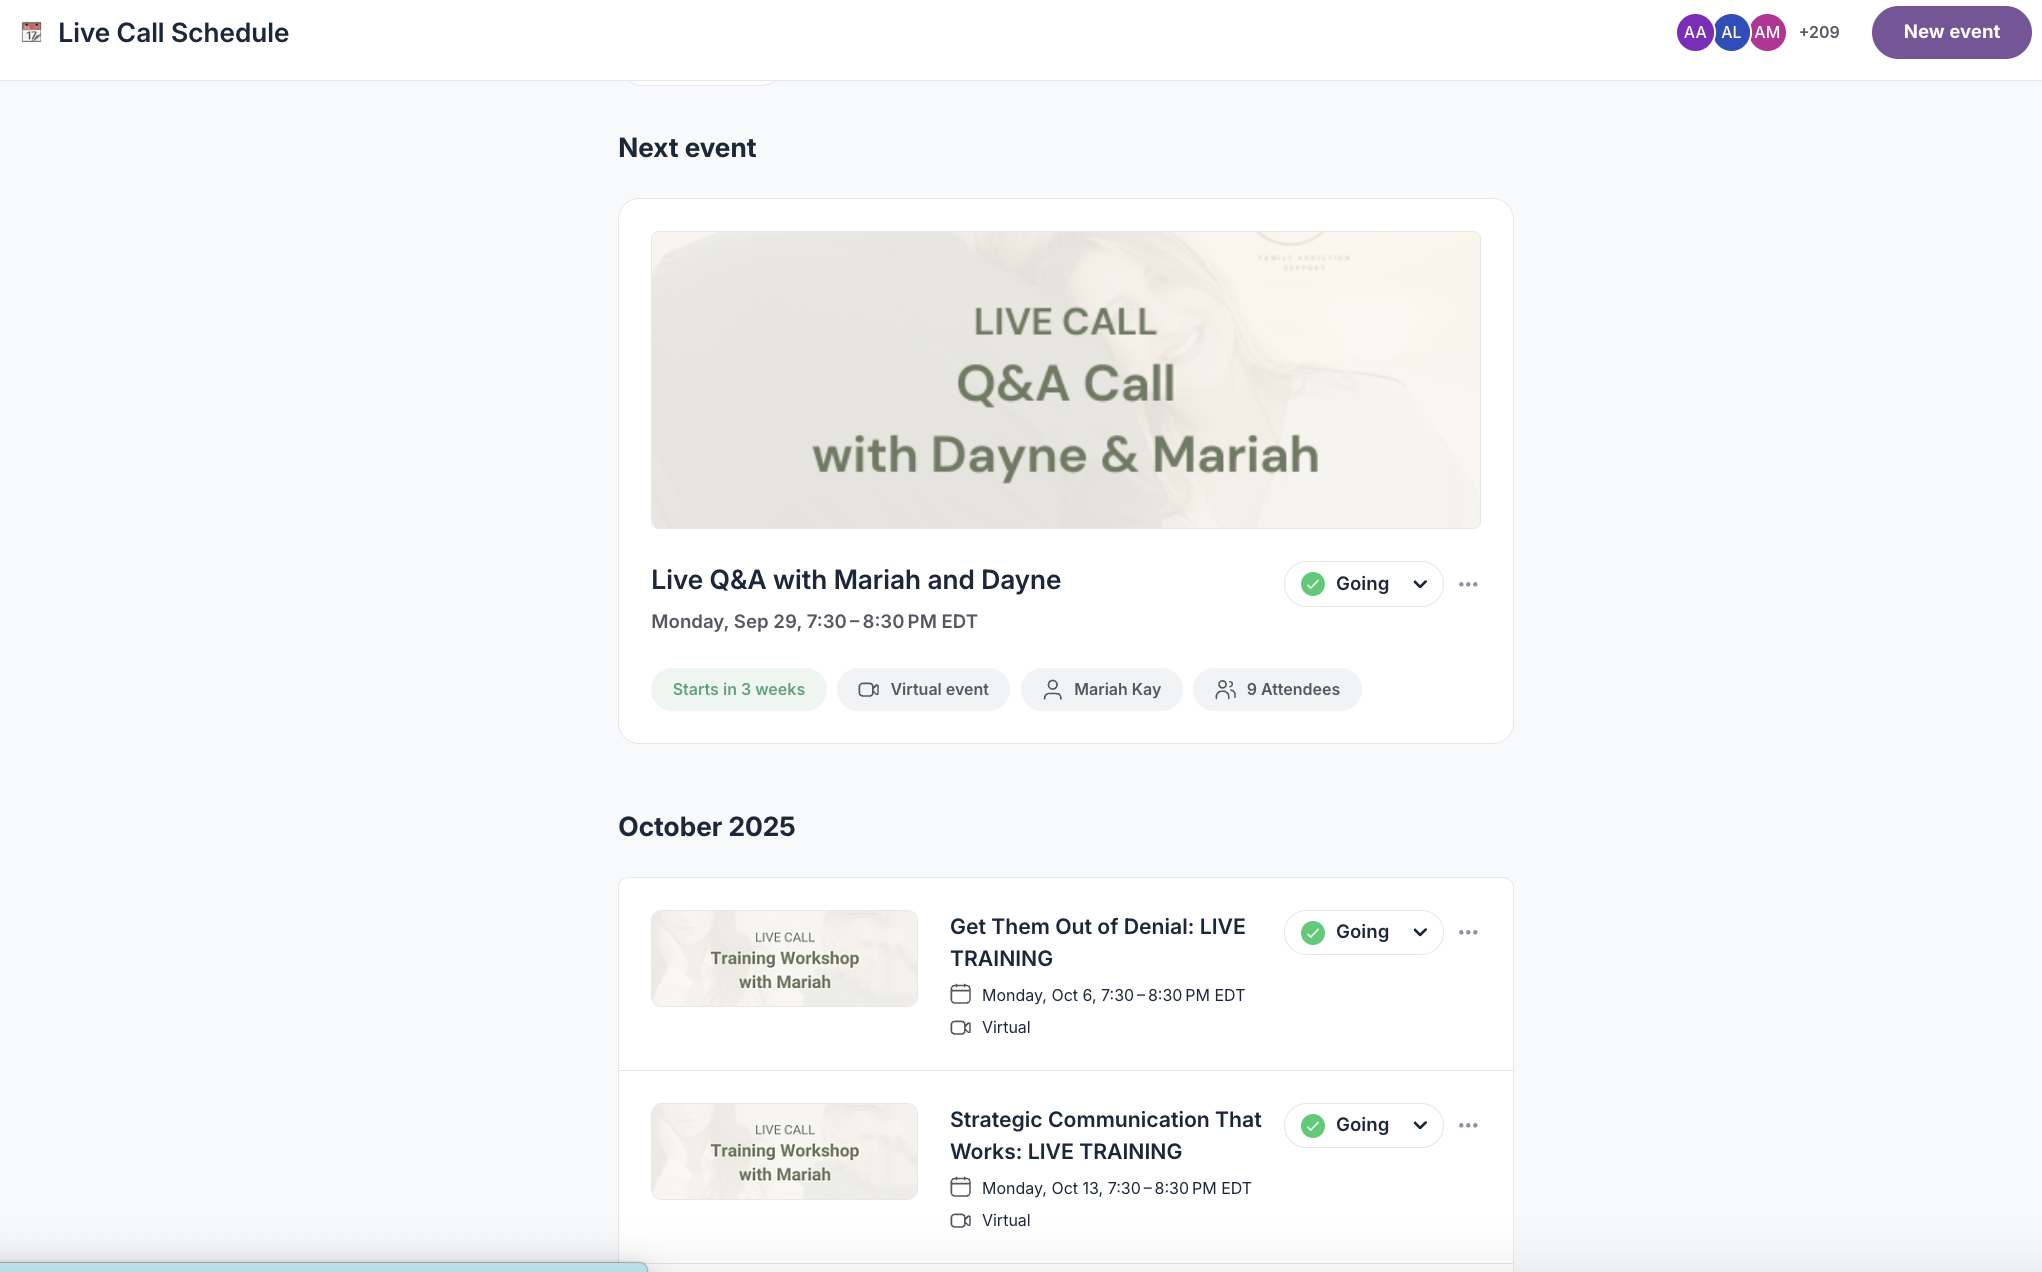Open three-dot menu for Get Them Out of Denial
Screen dimensions: 2042x1272
tap(1467, 932)
